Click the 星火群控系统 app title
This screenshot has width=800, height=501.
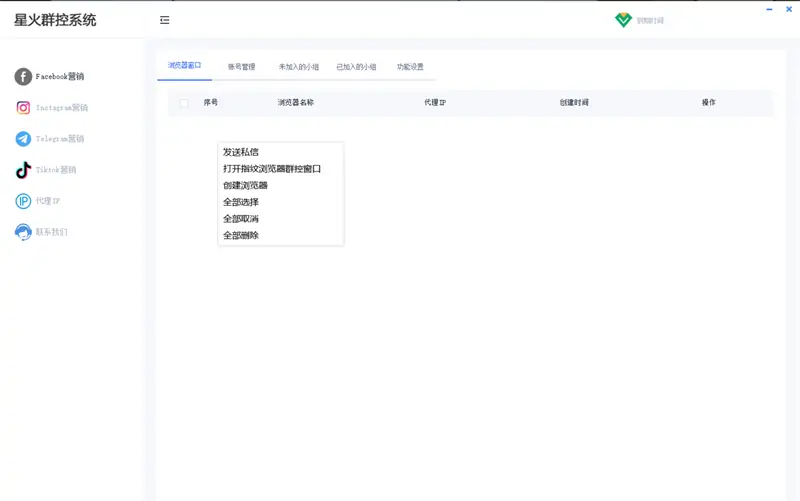(x=55, y=20)
